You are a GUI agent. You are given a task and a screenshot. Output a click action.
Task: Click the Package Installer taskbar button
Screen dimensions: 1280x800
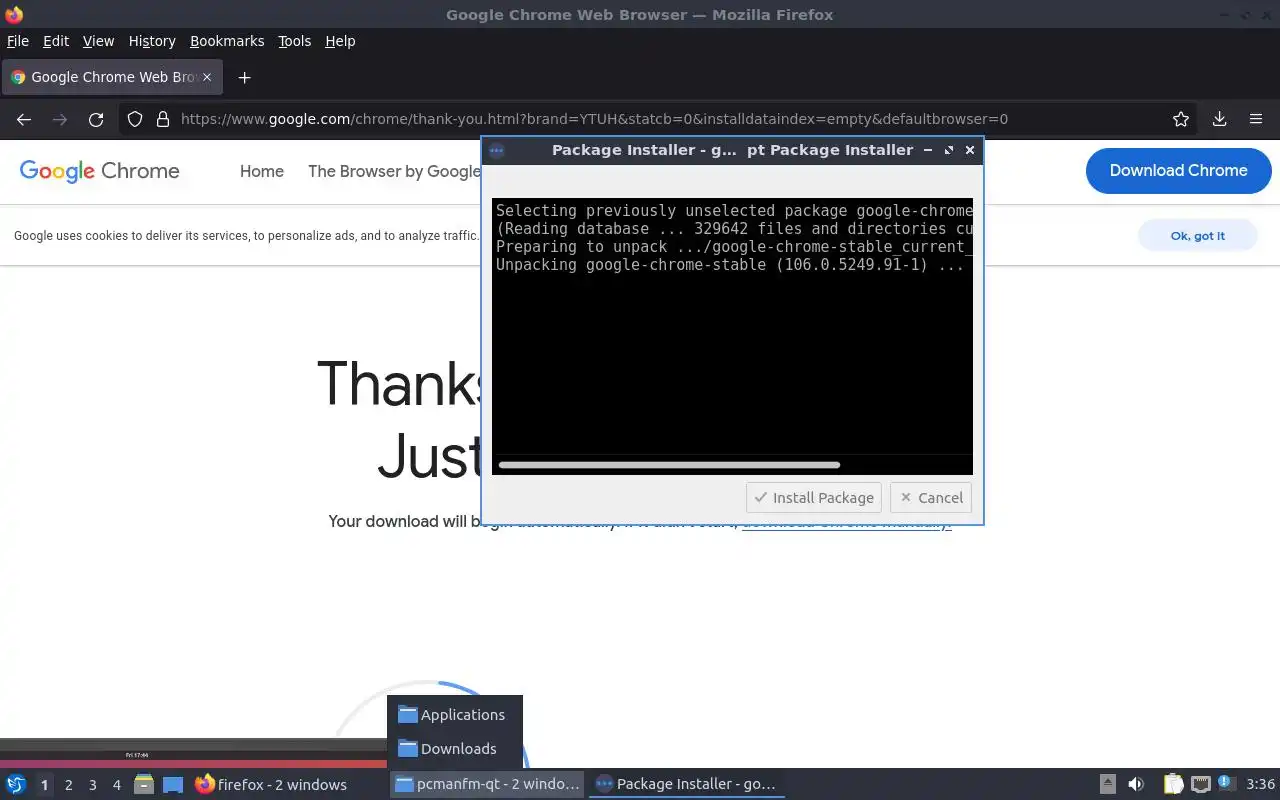(x=687, y=785)
